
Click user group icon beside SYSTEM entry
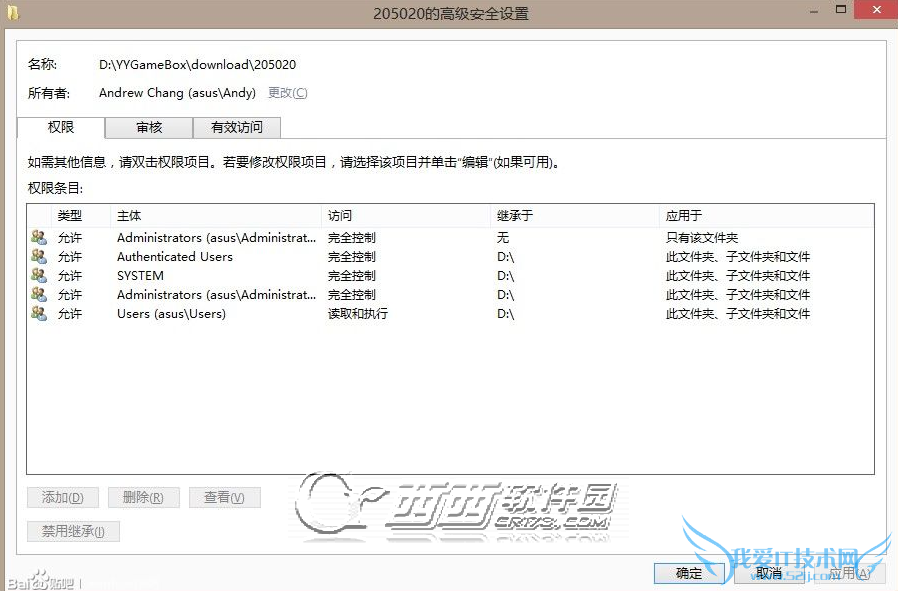[39, 275]
